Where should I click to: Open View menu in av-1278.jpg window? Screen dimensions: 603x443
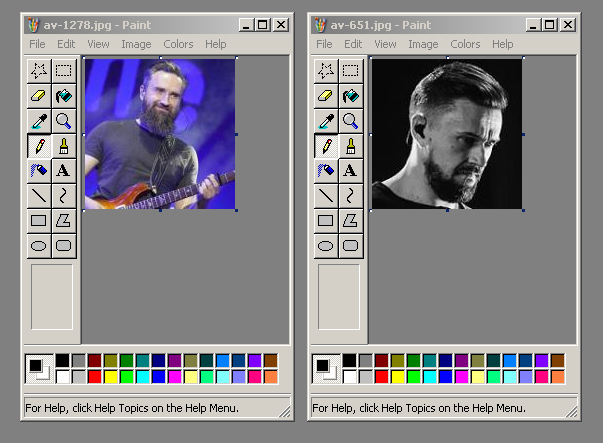(98, 44)
